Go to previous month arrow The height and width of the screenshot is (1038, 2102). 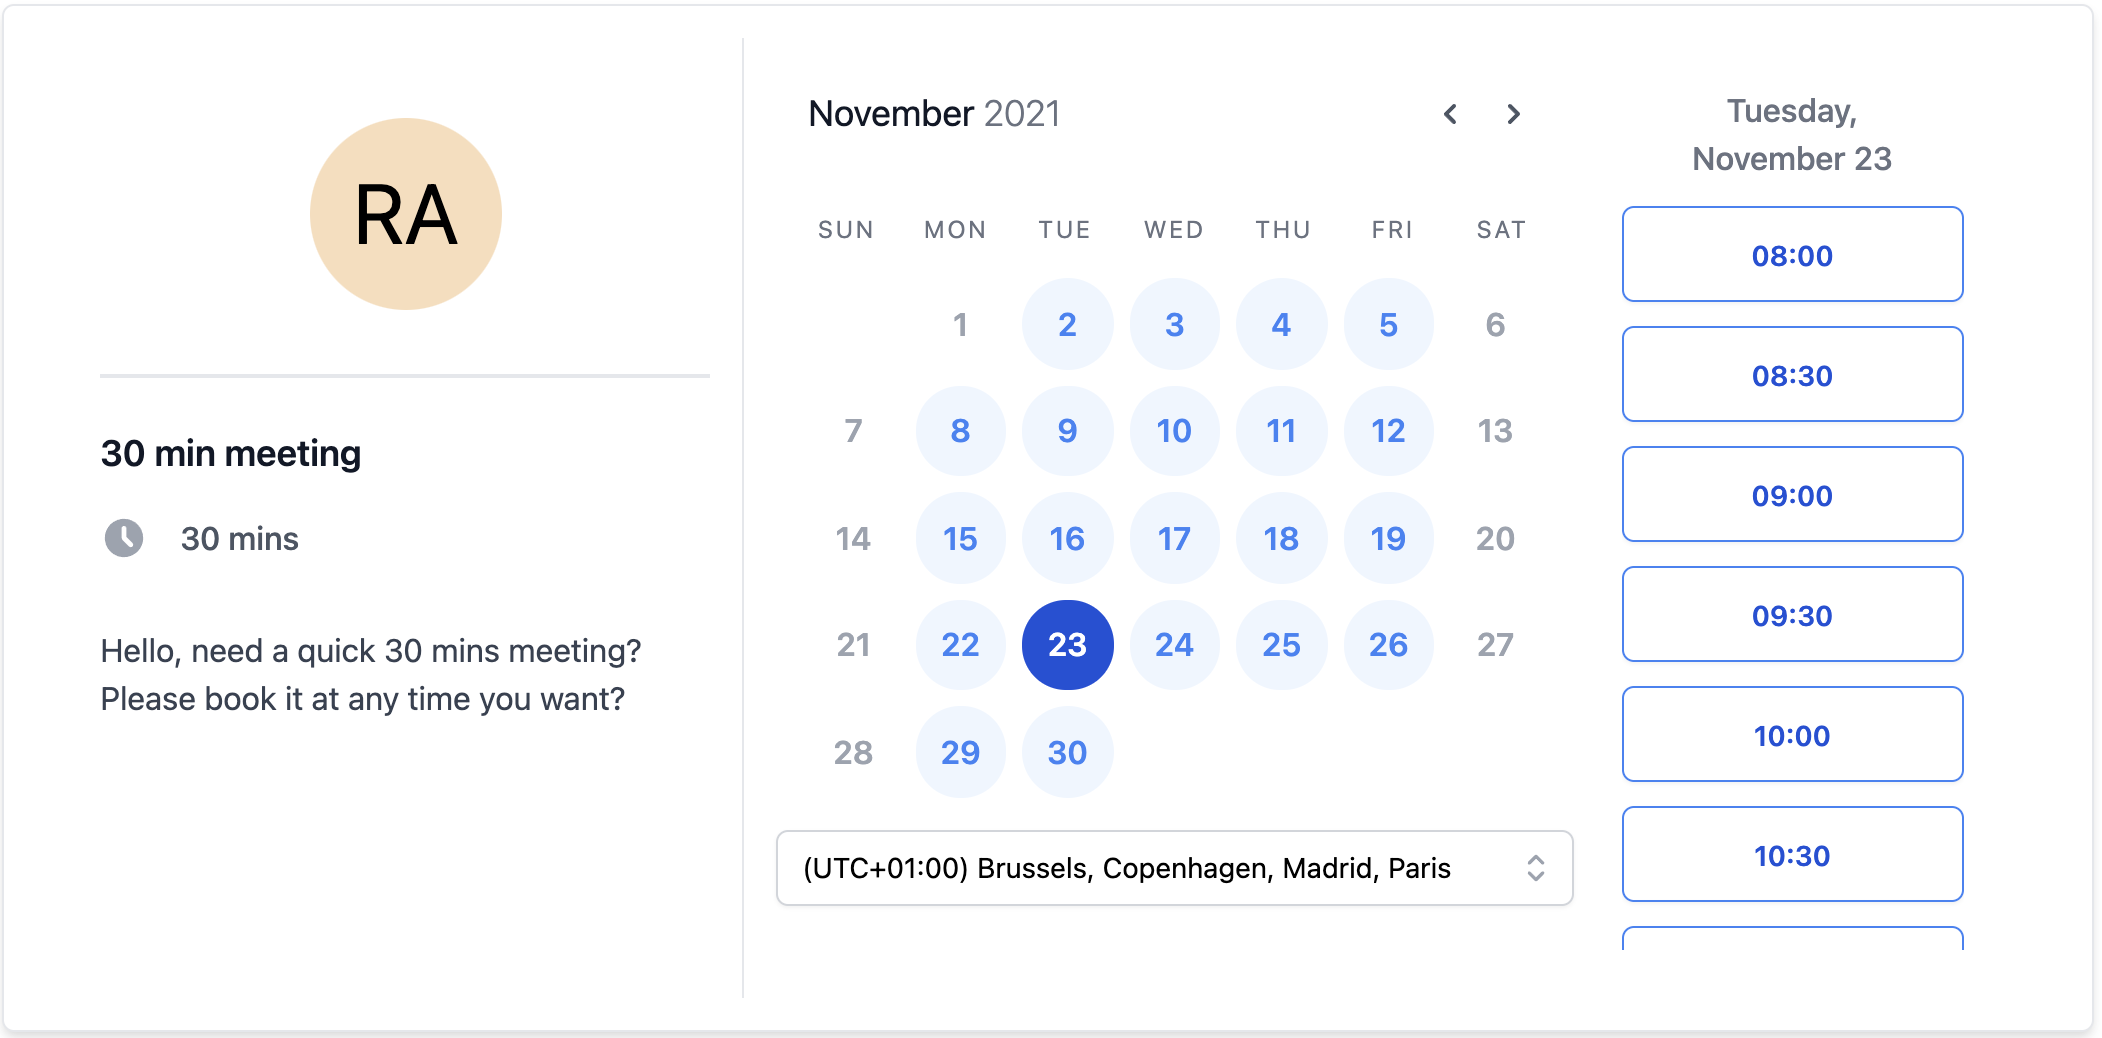[1450, 114]
